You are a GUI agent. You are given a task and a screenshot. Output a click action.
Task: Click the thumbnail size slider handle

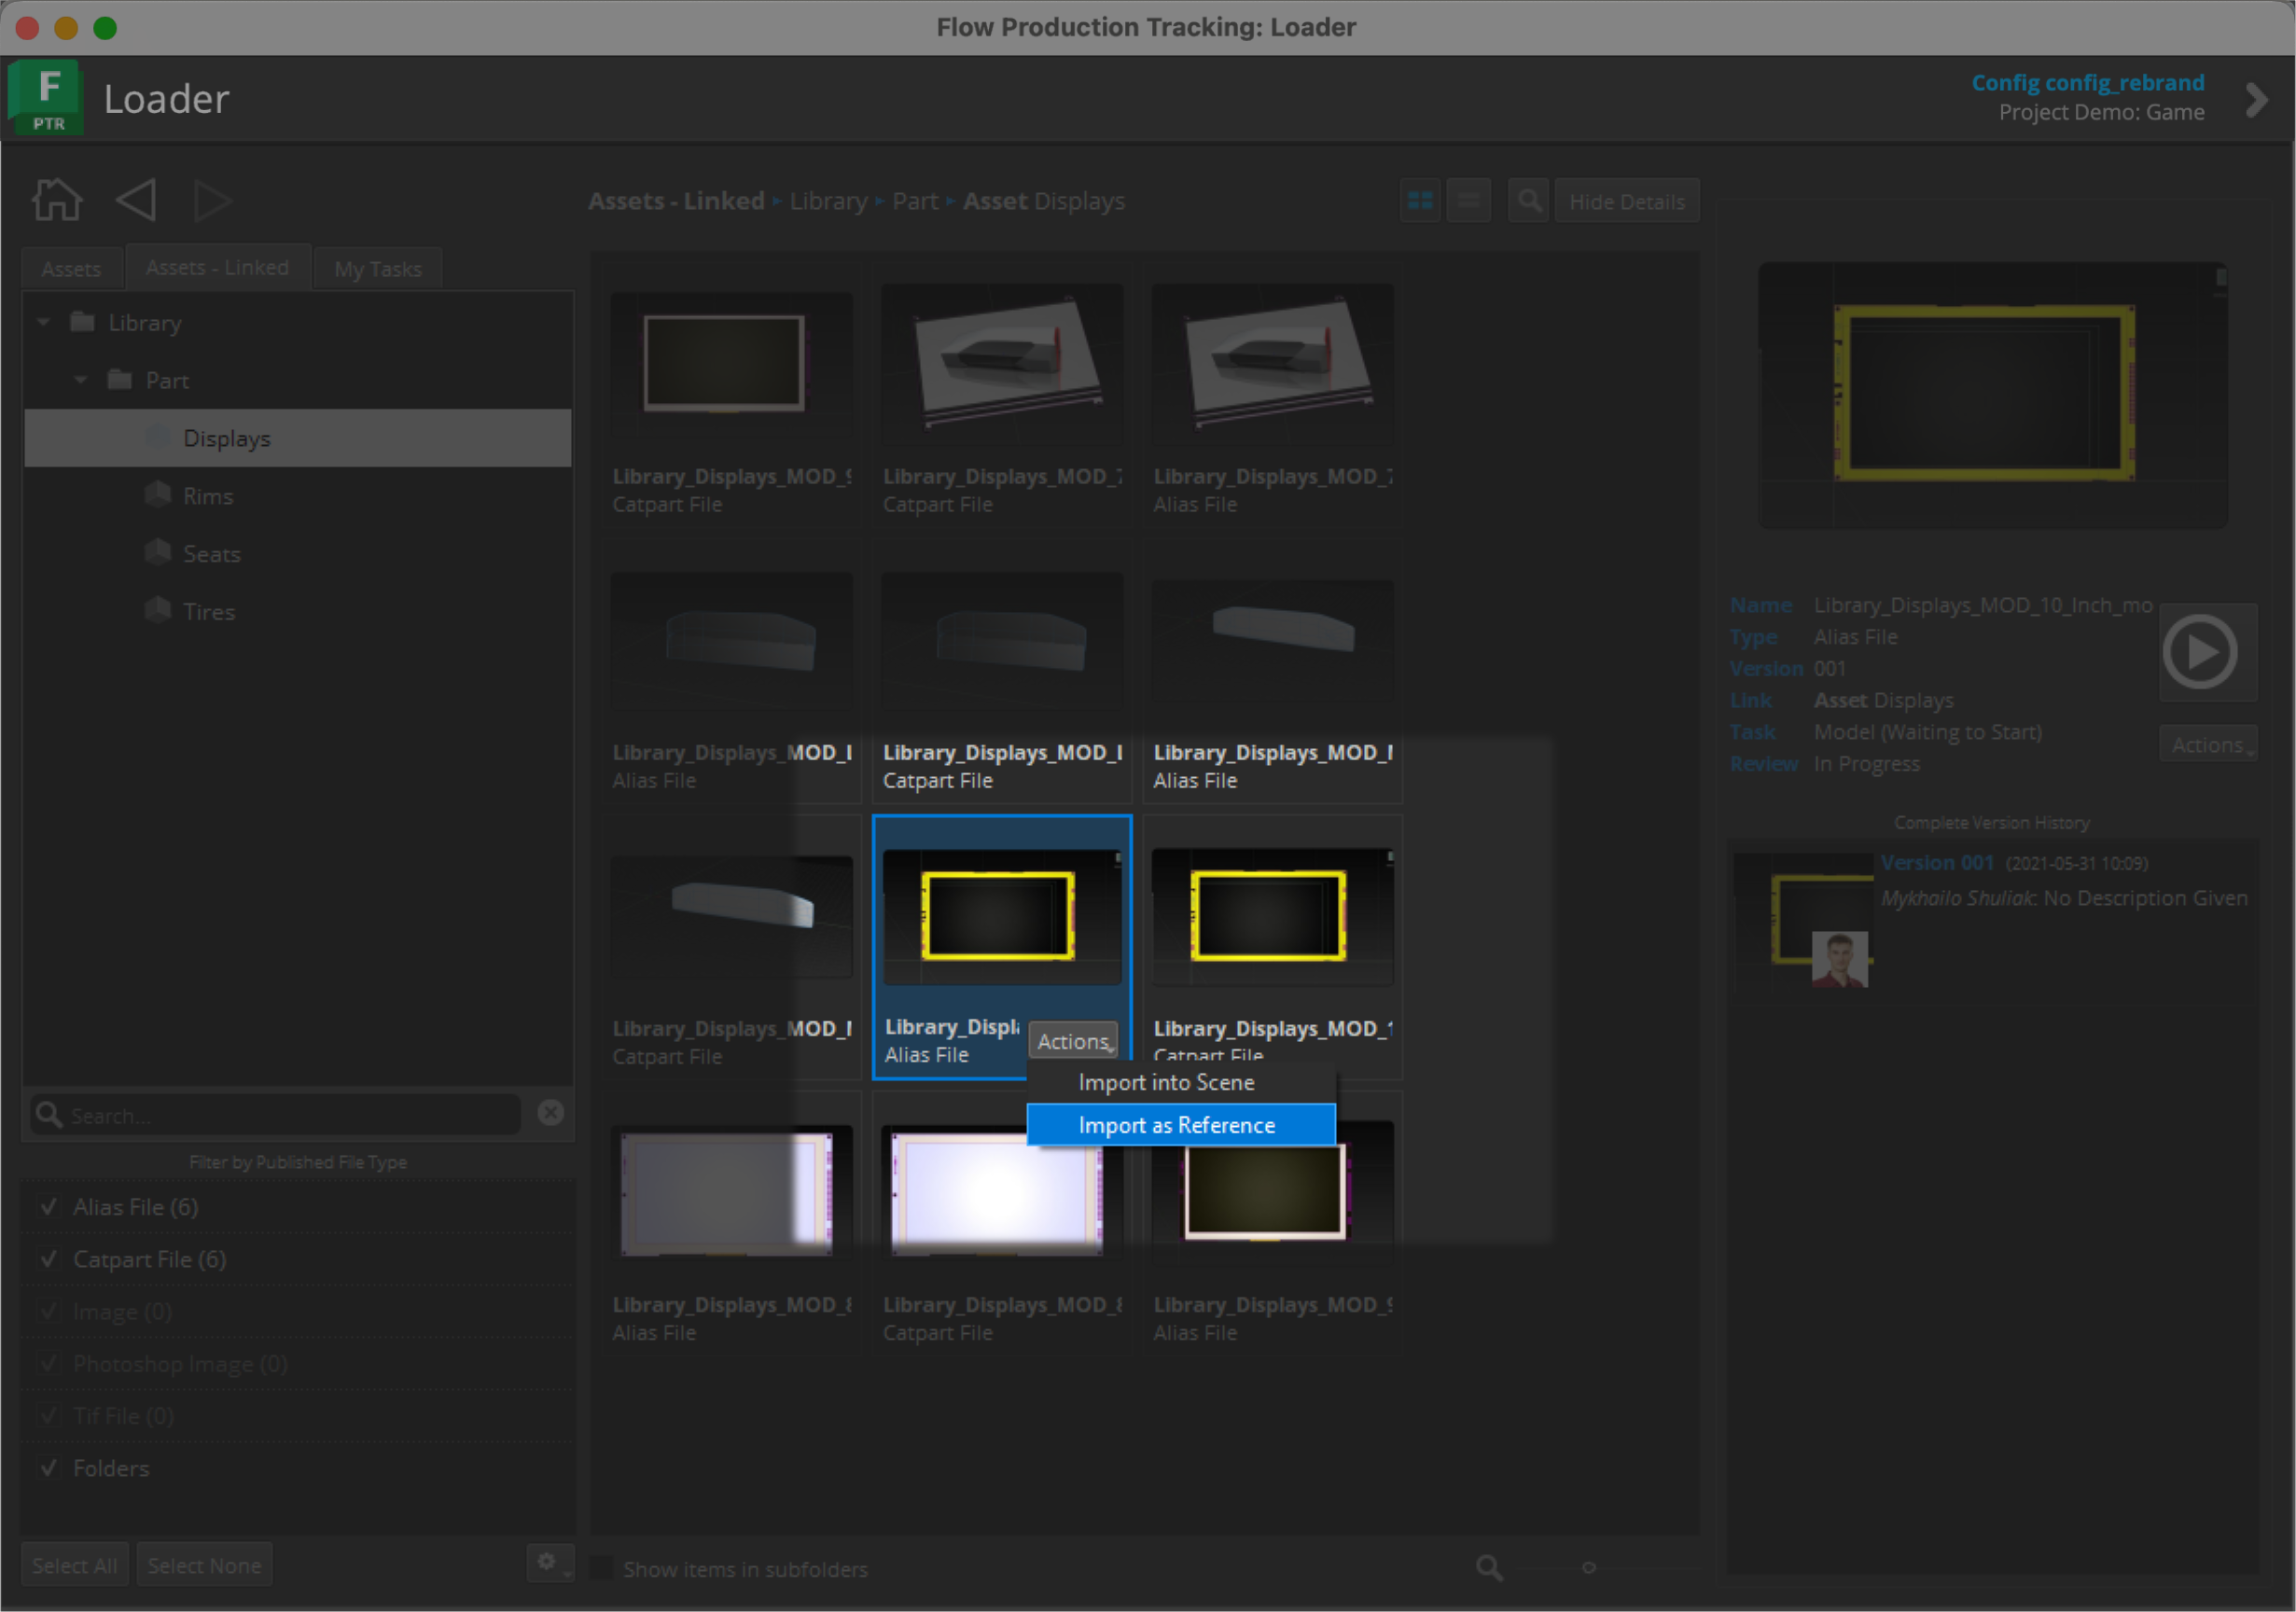[x=1588, y=1567]
